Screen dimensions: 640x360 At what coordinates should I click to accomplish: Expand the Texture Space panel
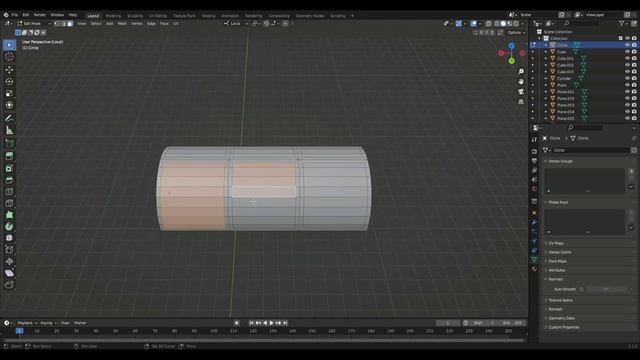[560, 300]
